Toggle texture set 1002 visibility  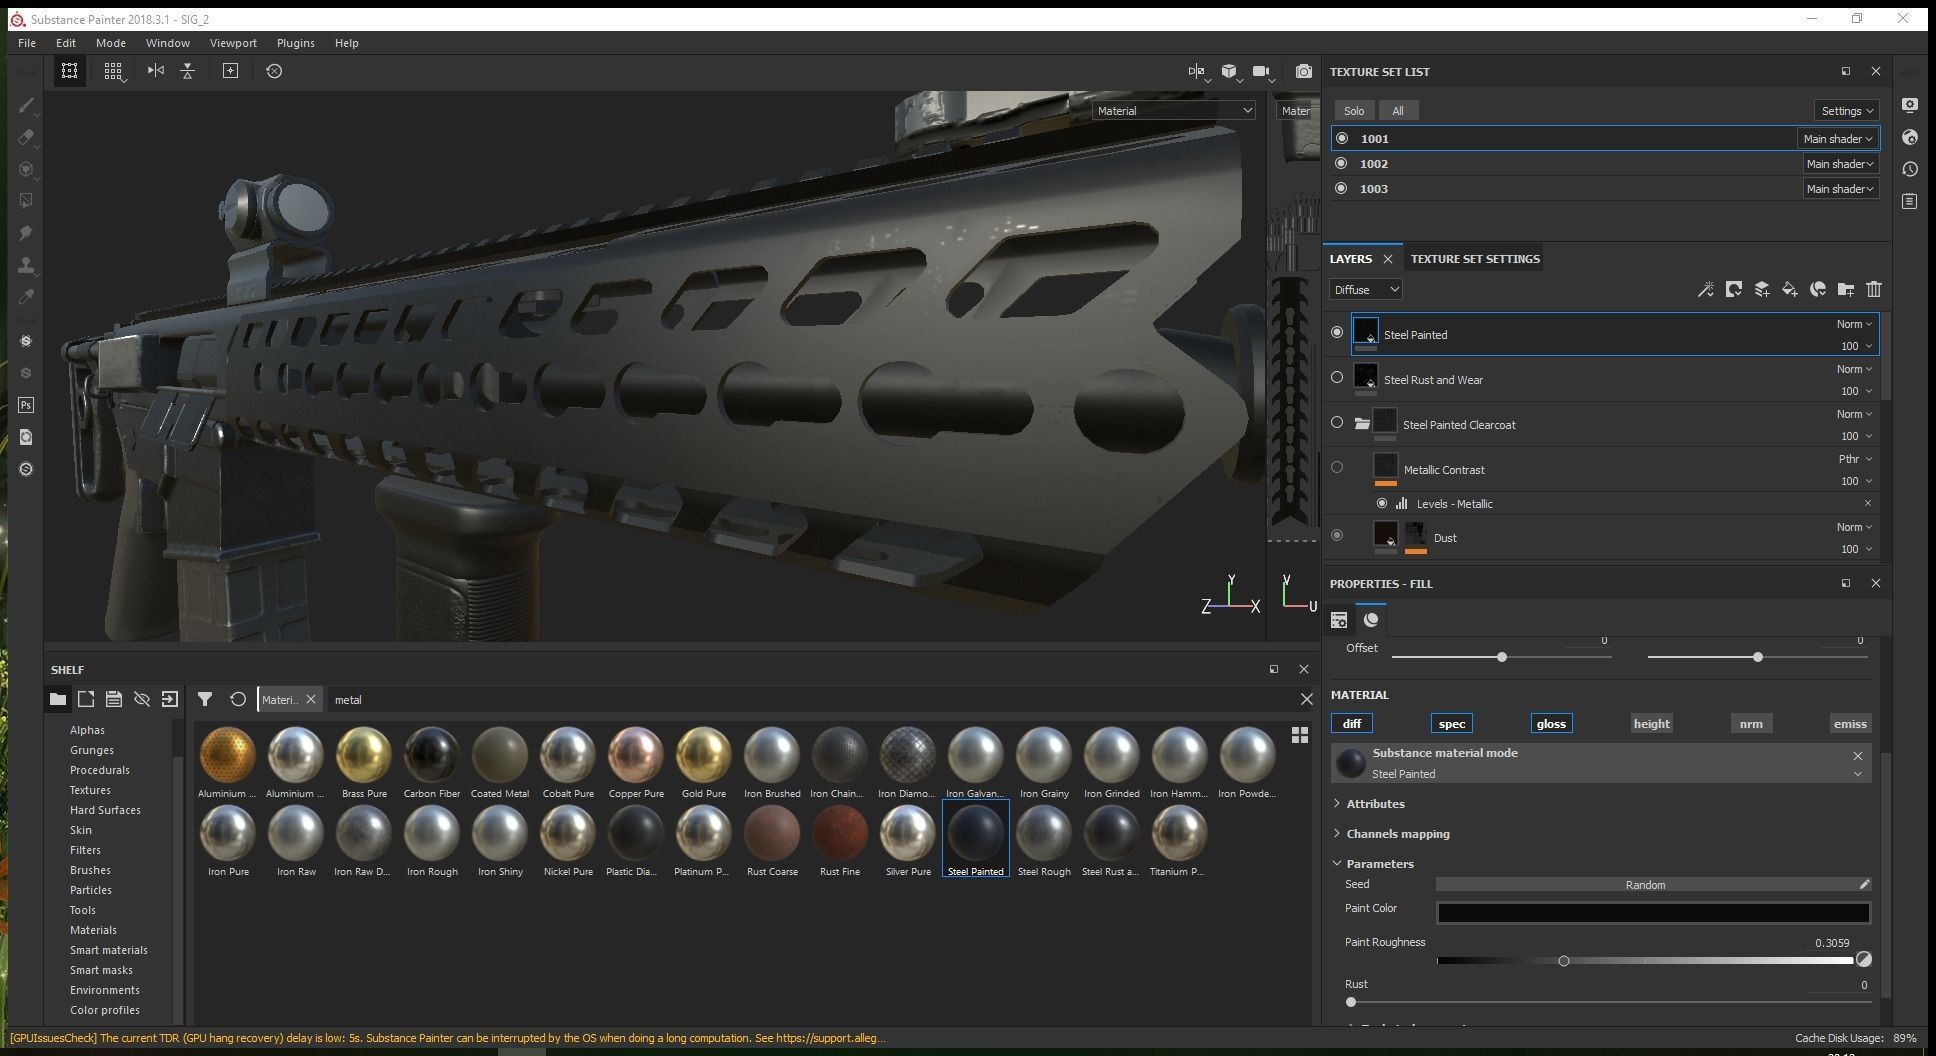point(1342,163)
